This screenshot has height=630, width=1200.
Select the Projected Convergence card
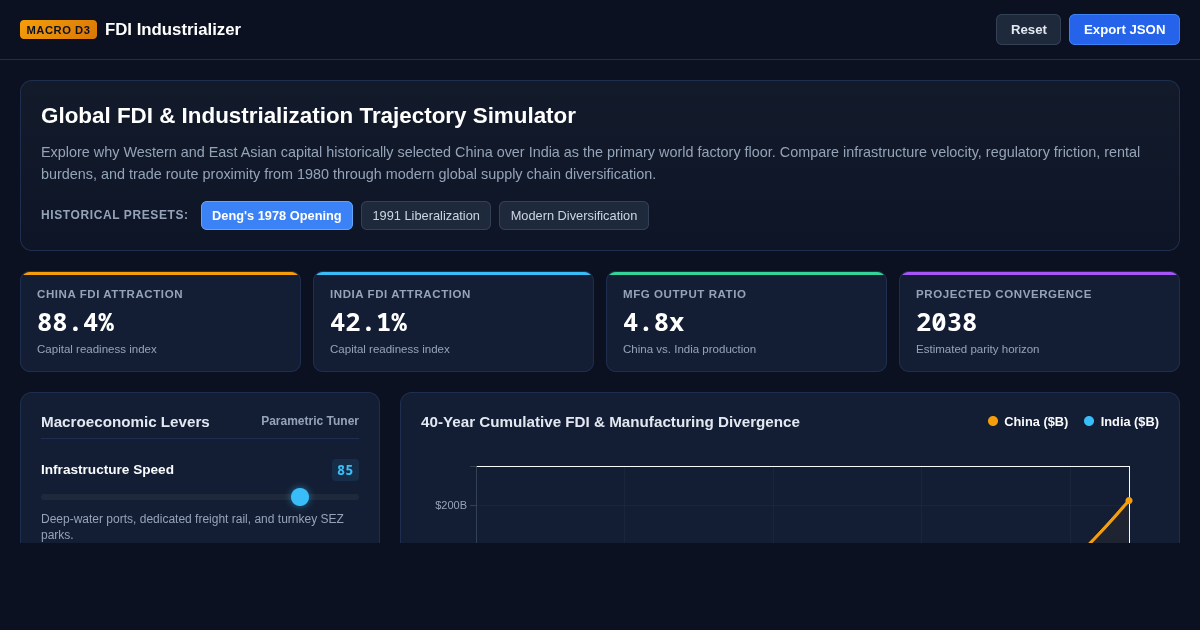(1039, 322)
